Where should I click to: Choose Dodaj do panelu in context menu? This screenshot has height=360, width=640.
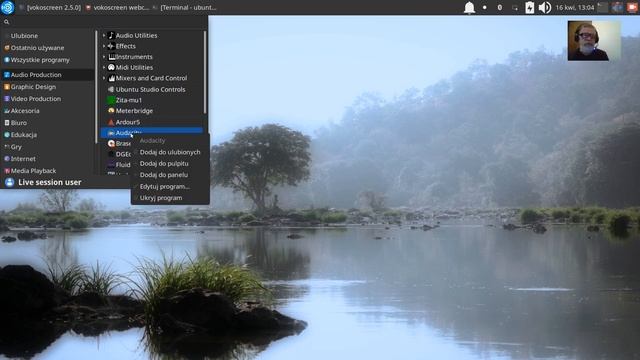170,175
